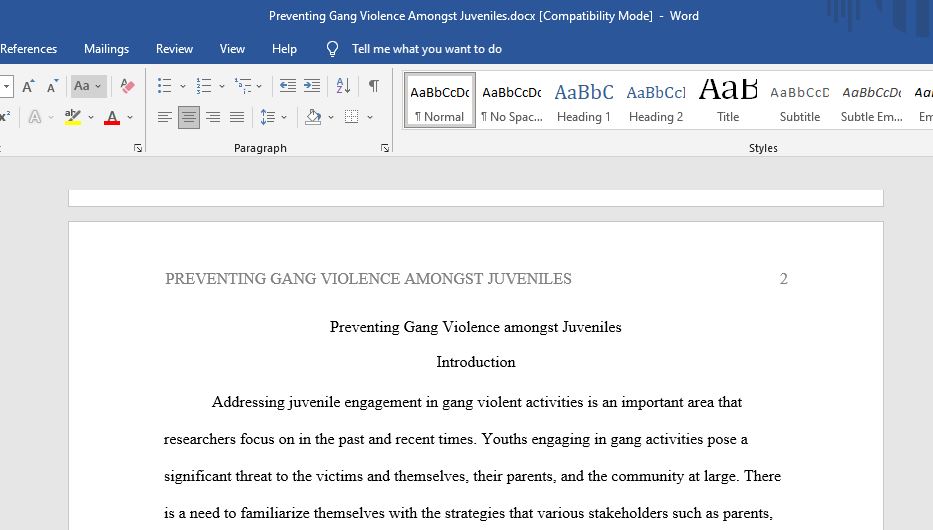Click paragraph line starting "Addressing juvenile engagement"
933x530 pixels.
[477, 403]
